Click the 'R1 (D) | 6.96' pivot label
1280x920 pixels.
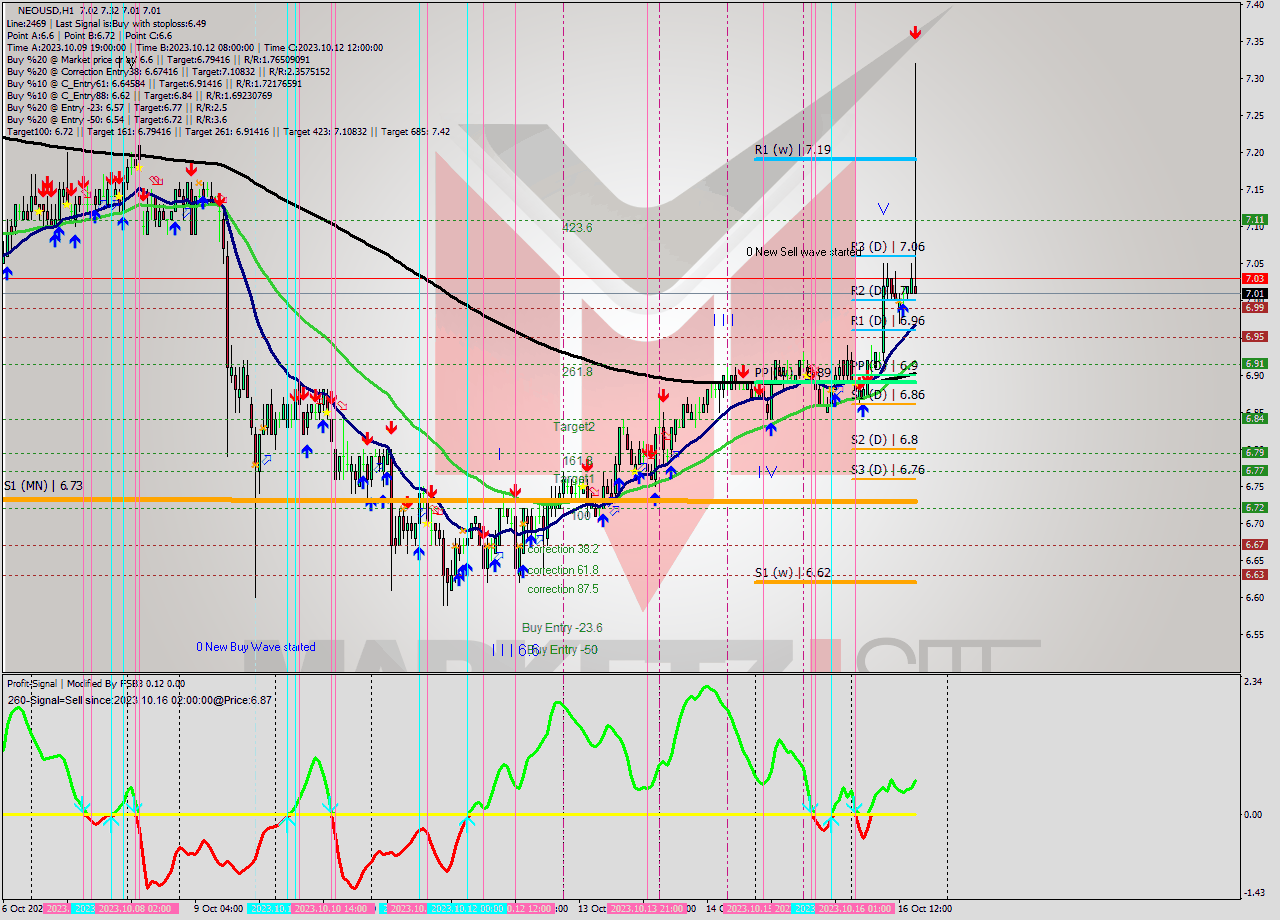tap(888, 321)
